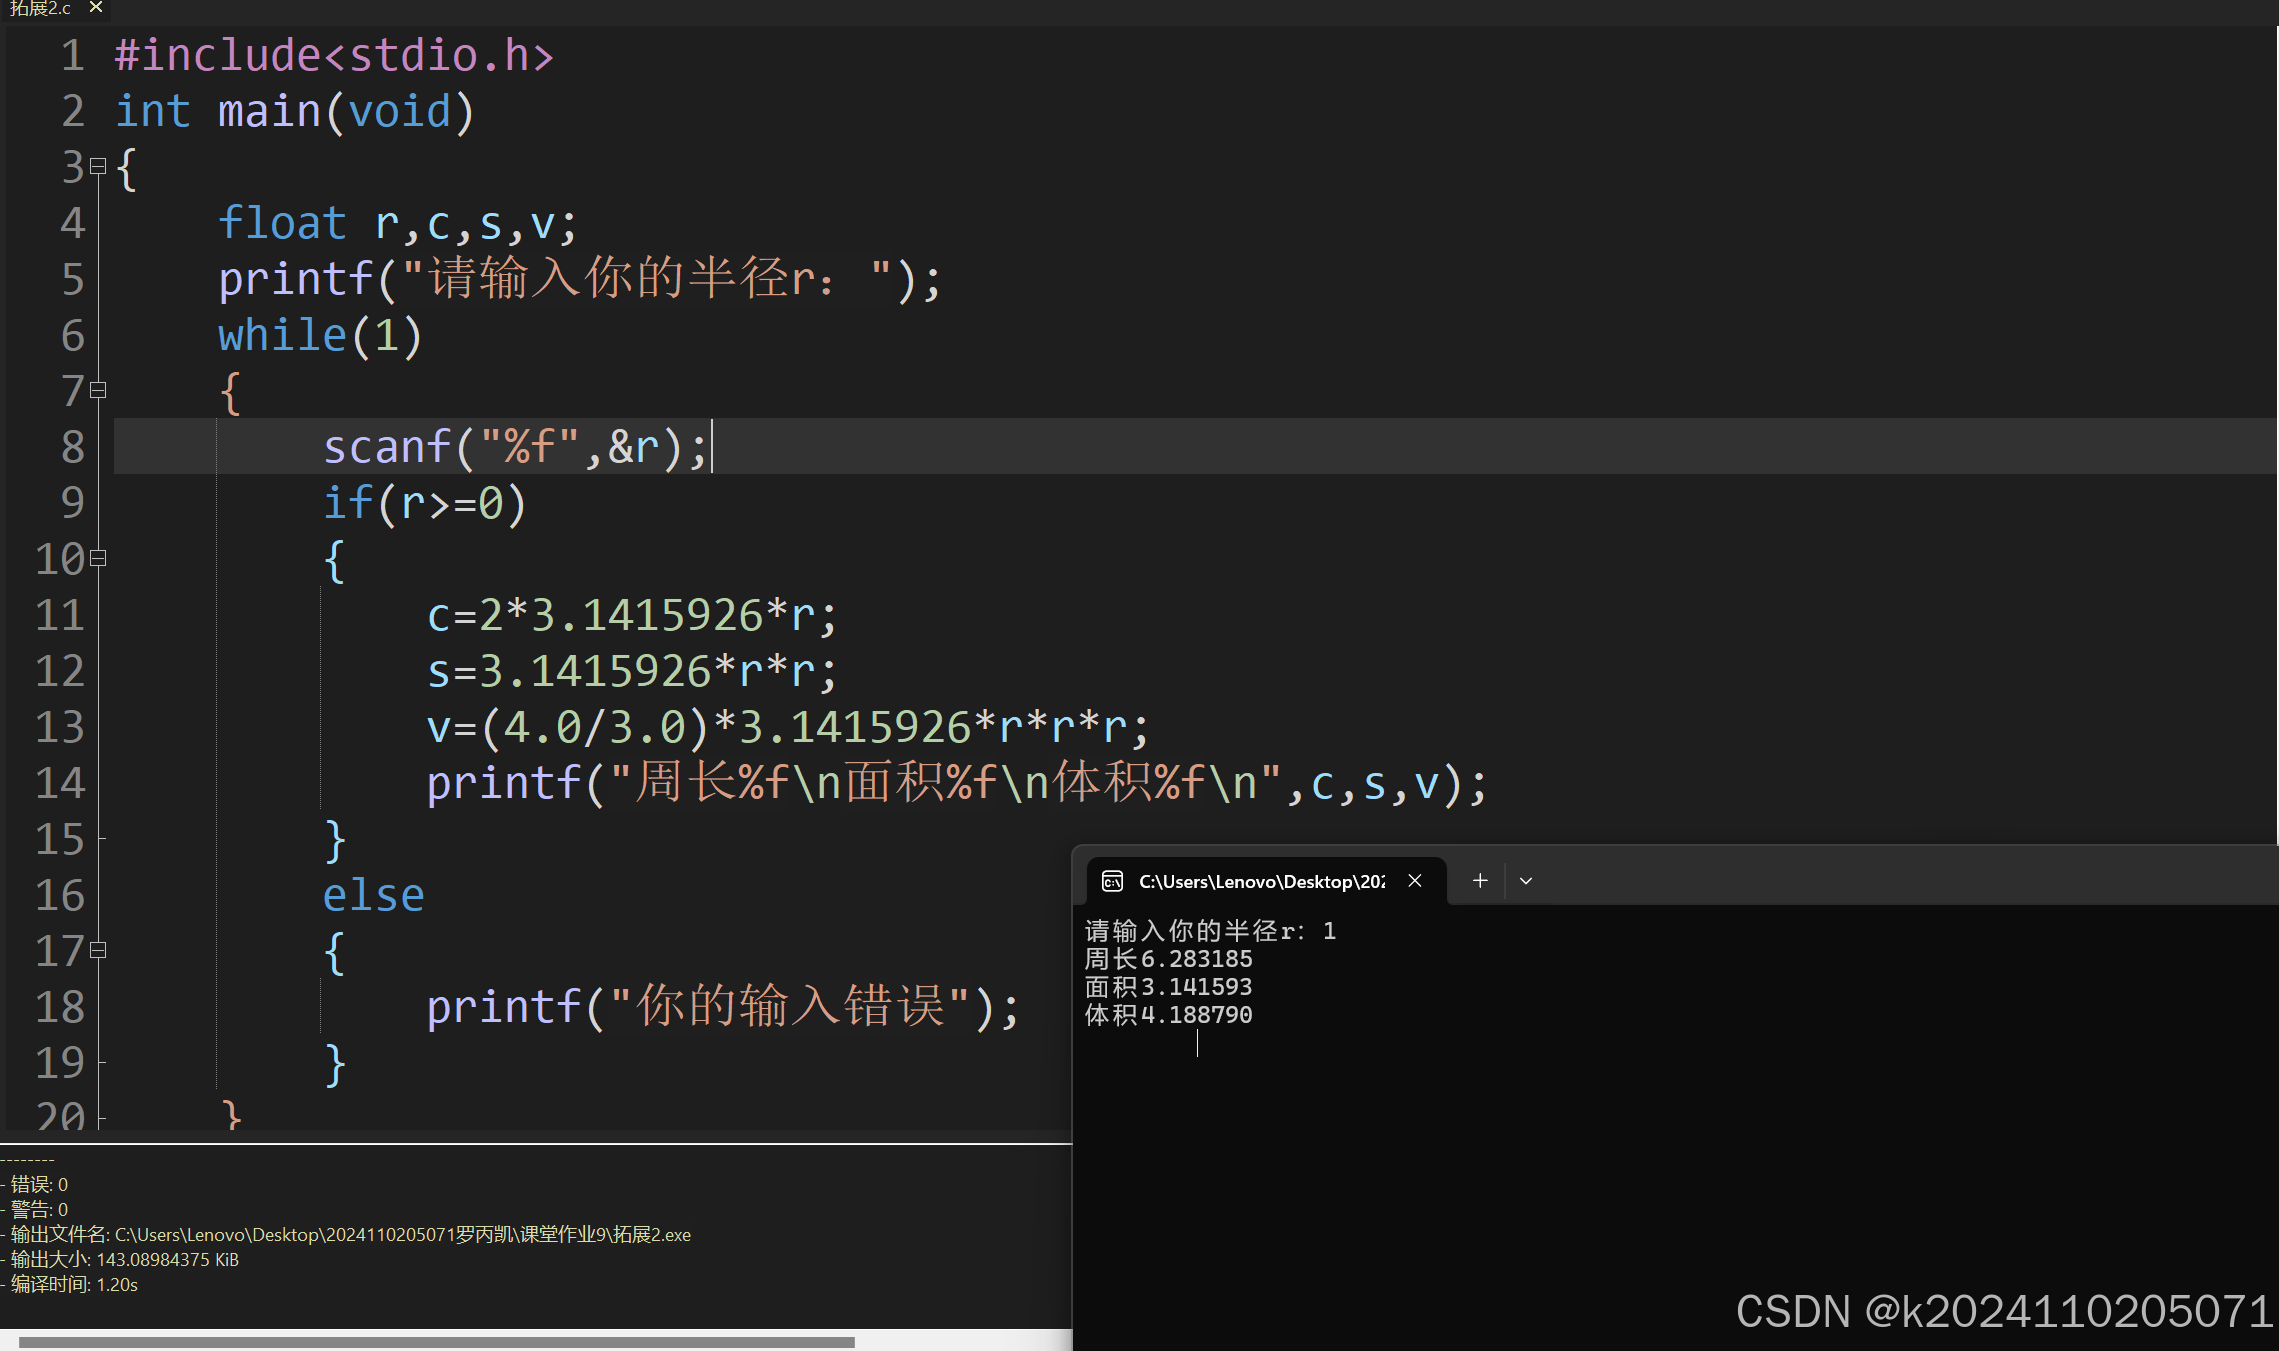Click the horizontal scrollbar below compile log
Viewport: 2279px width, 1351px height.
436,1342
